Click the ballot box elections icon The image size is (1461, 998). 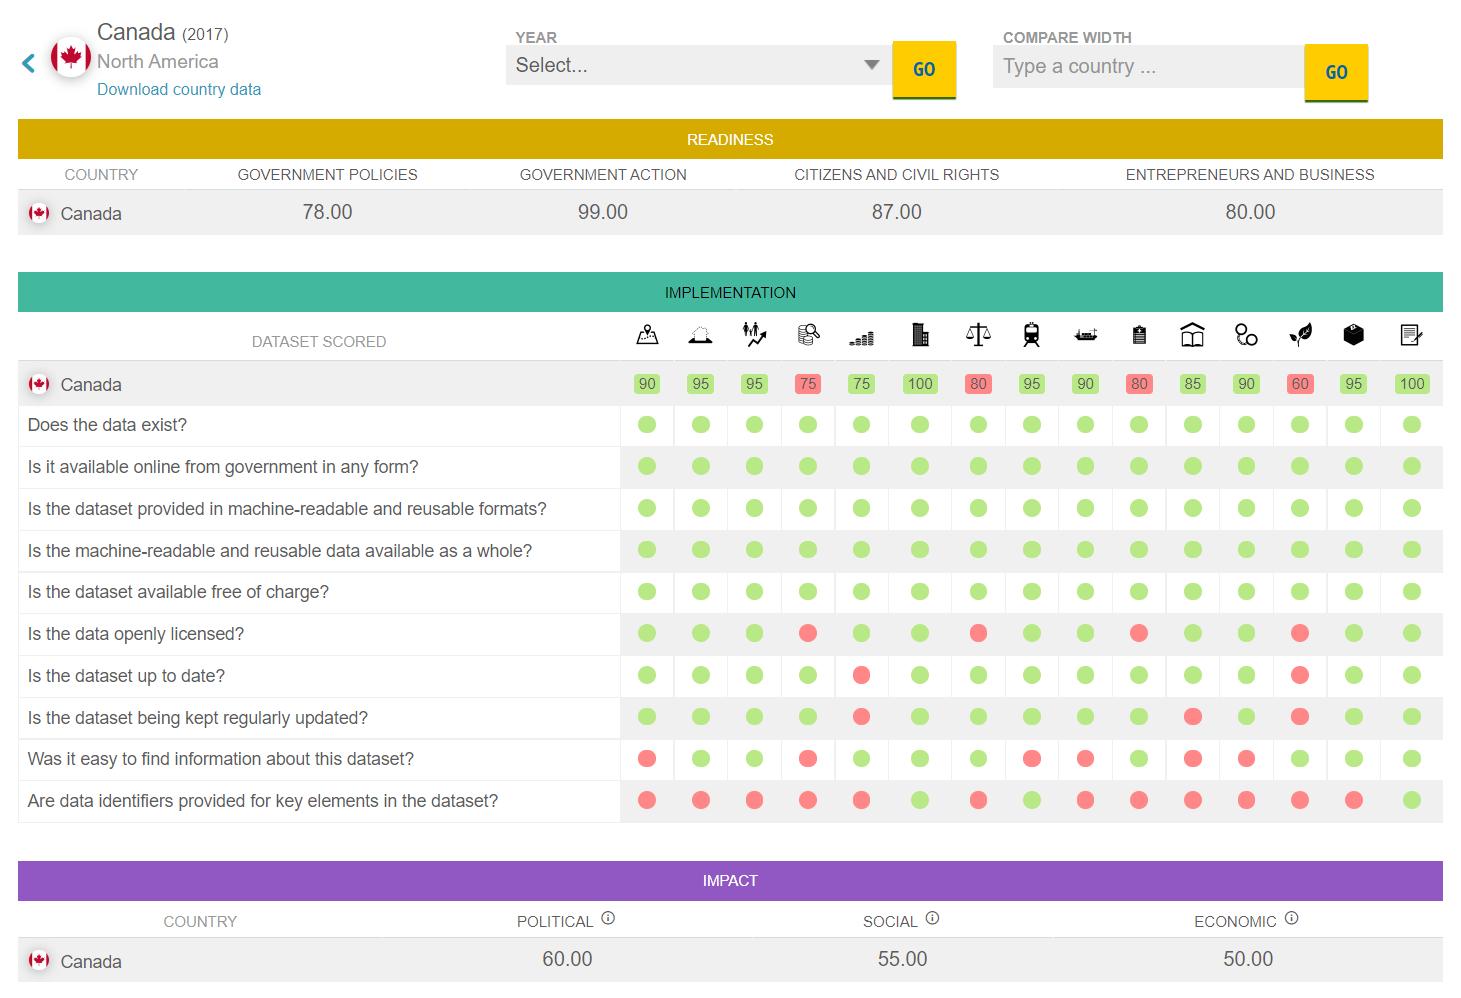pos(1353,335)
